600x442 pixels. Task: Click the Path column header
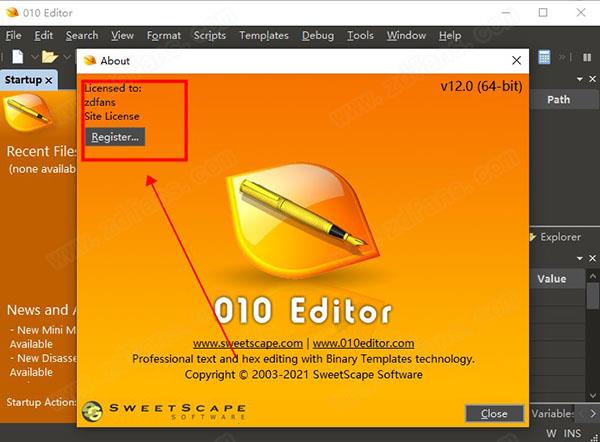(558, 100)
